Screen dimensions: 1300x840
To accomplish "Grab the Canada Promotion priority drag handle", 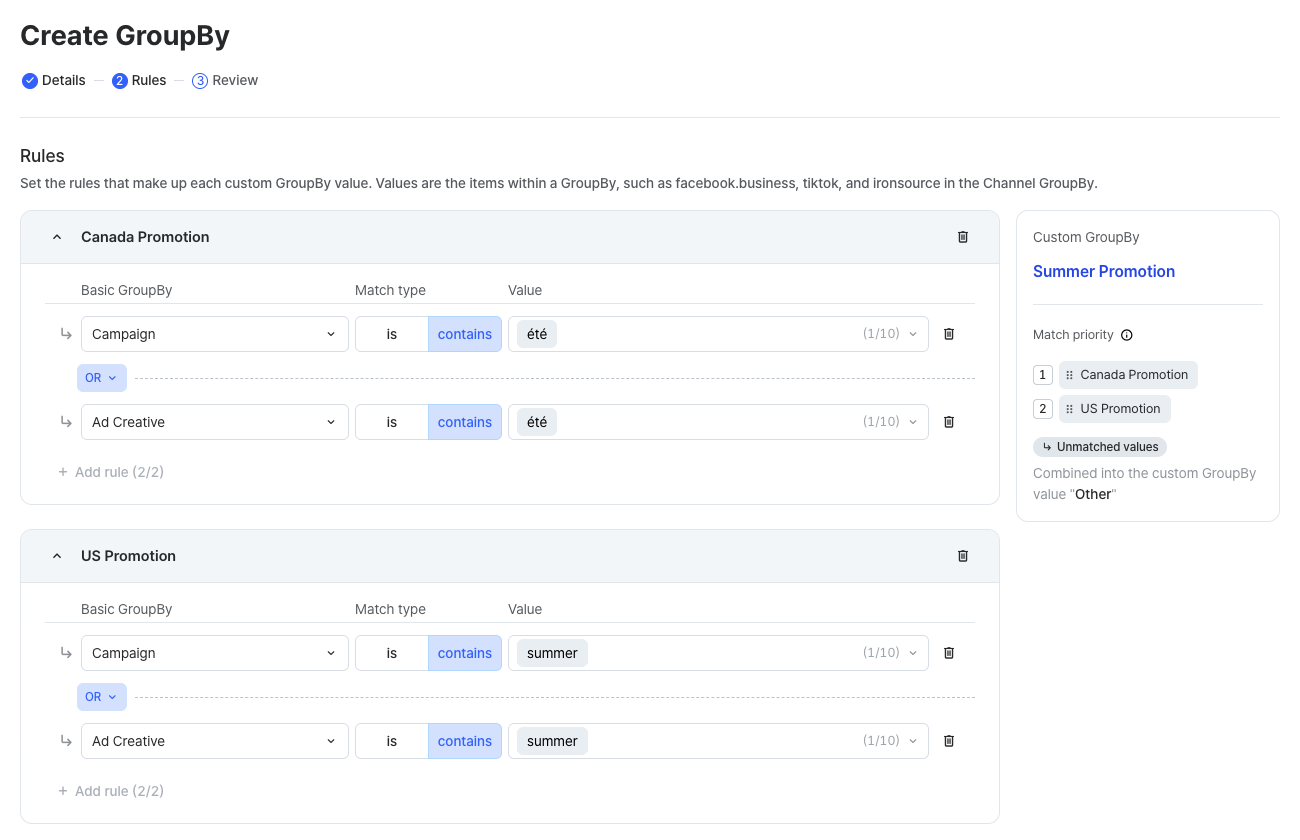I will (1070, 375).
